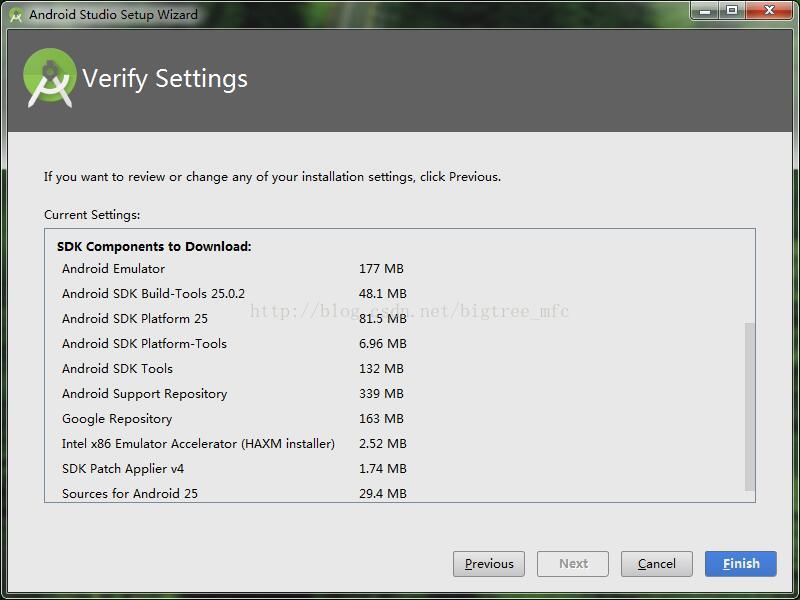
Task: Click the '1.74 MB' size value
Action: (x=383, y=468)
